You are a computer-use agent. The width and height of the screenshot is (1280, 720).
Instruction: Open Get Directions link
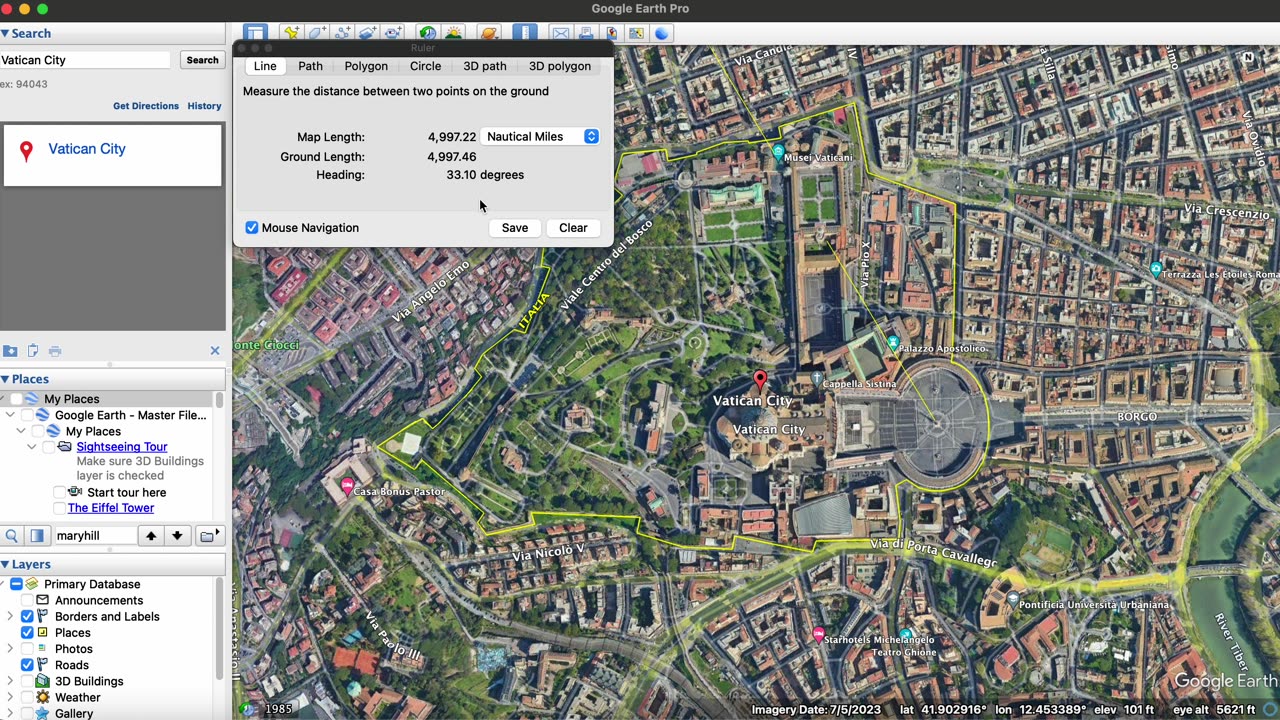(x=146, y=106)
